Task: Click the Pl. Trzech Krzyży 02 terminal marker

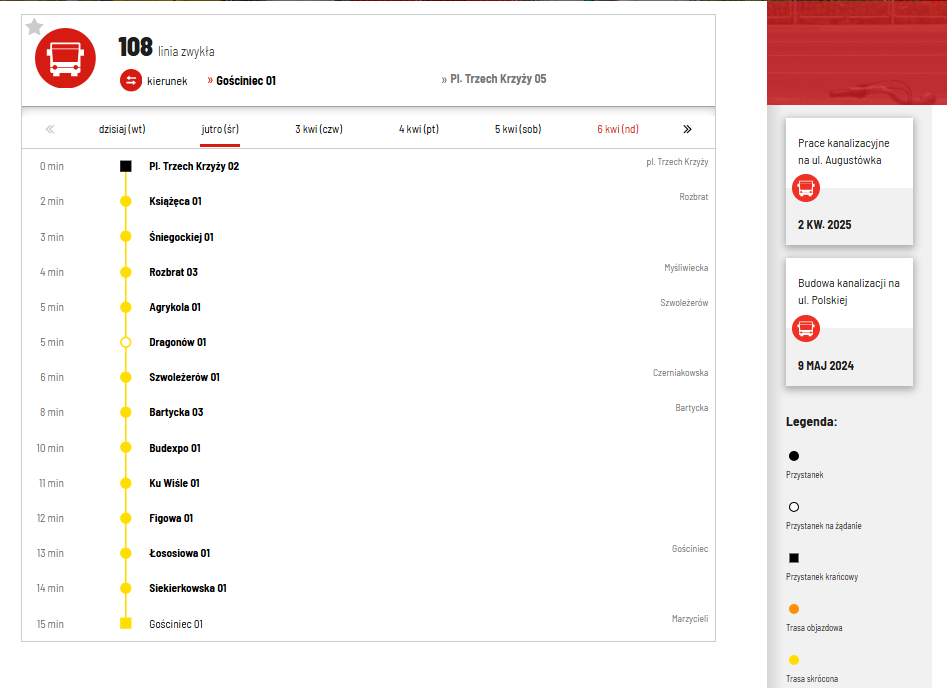Action: (x=125, y=166)
